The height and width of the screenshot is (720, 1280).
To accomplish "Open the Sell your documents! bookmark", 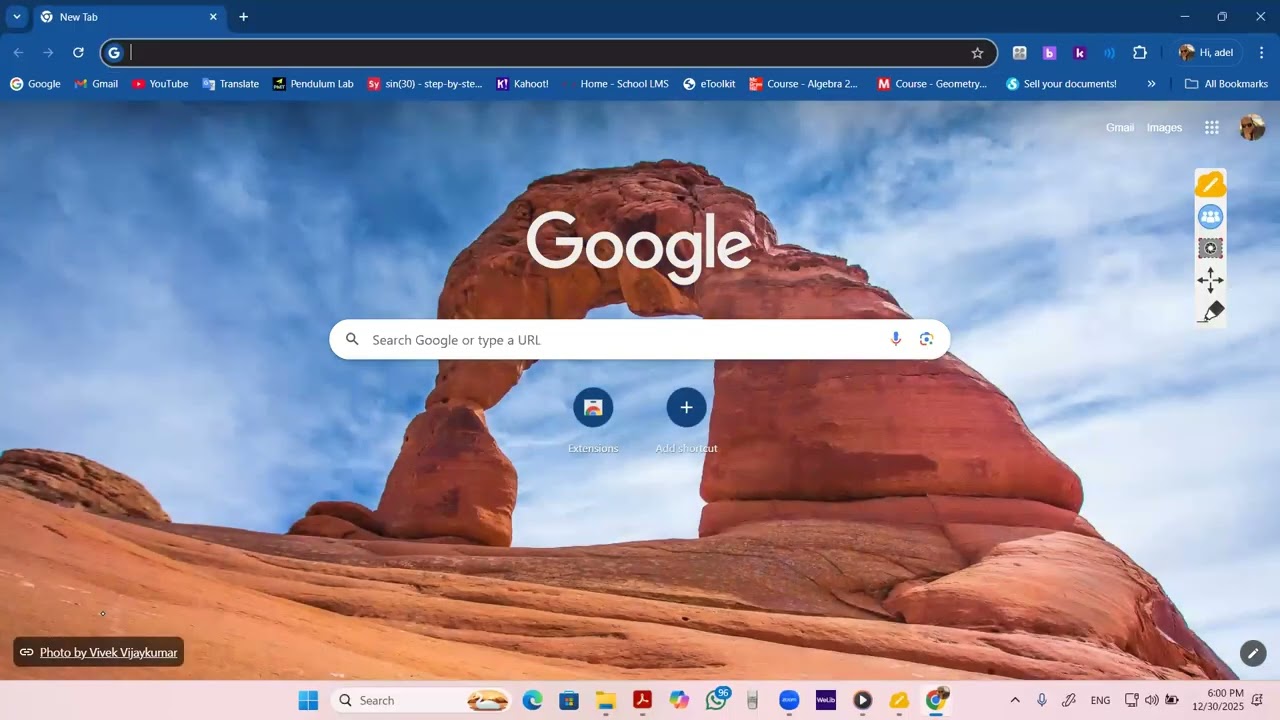I will [1061, 84].
